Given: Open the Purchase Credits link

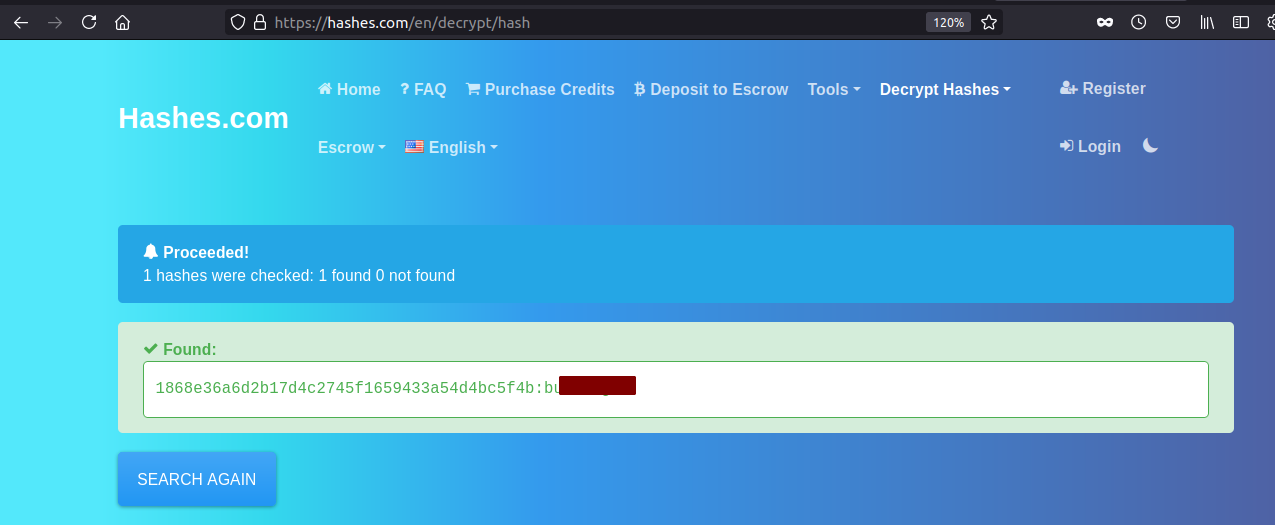Looking at the screenshot, I should pyautogui.click(x=540, y=89).
